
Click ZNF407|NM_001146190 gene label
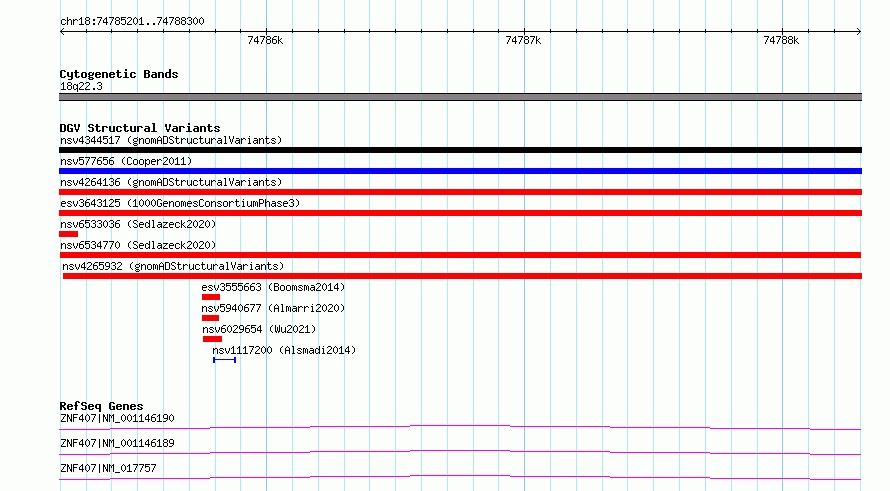coord(117,418)
